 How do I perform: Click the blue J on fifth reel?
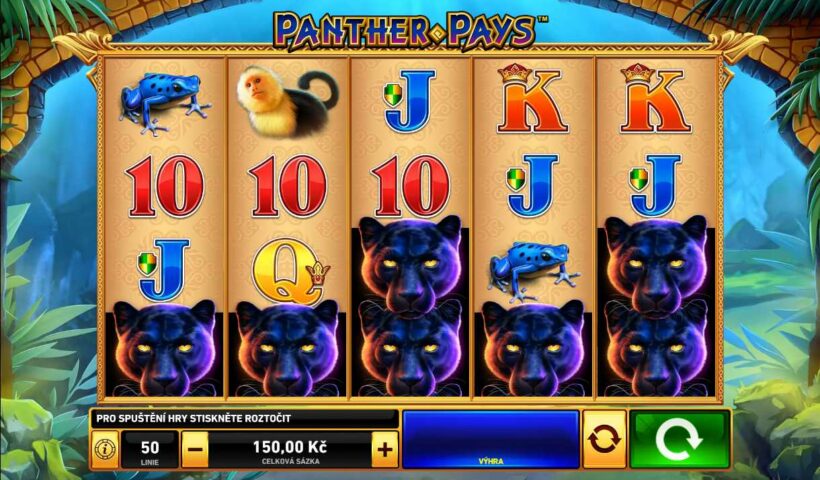click(x=656, y=186)
